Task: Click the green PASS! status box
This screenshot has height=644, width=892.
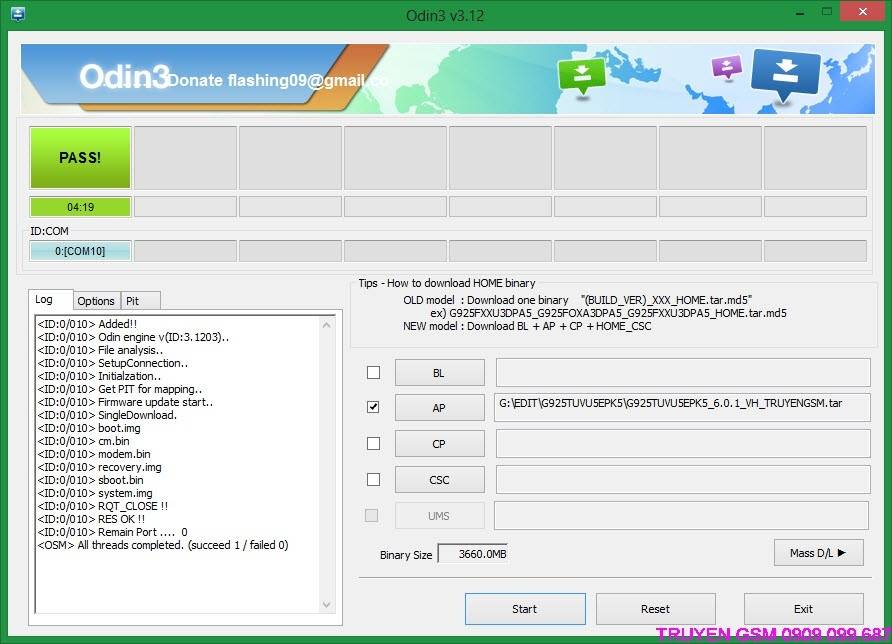Action: pos(80,158)
